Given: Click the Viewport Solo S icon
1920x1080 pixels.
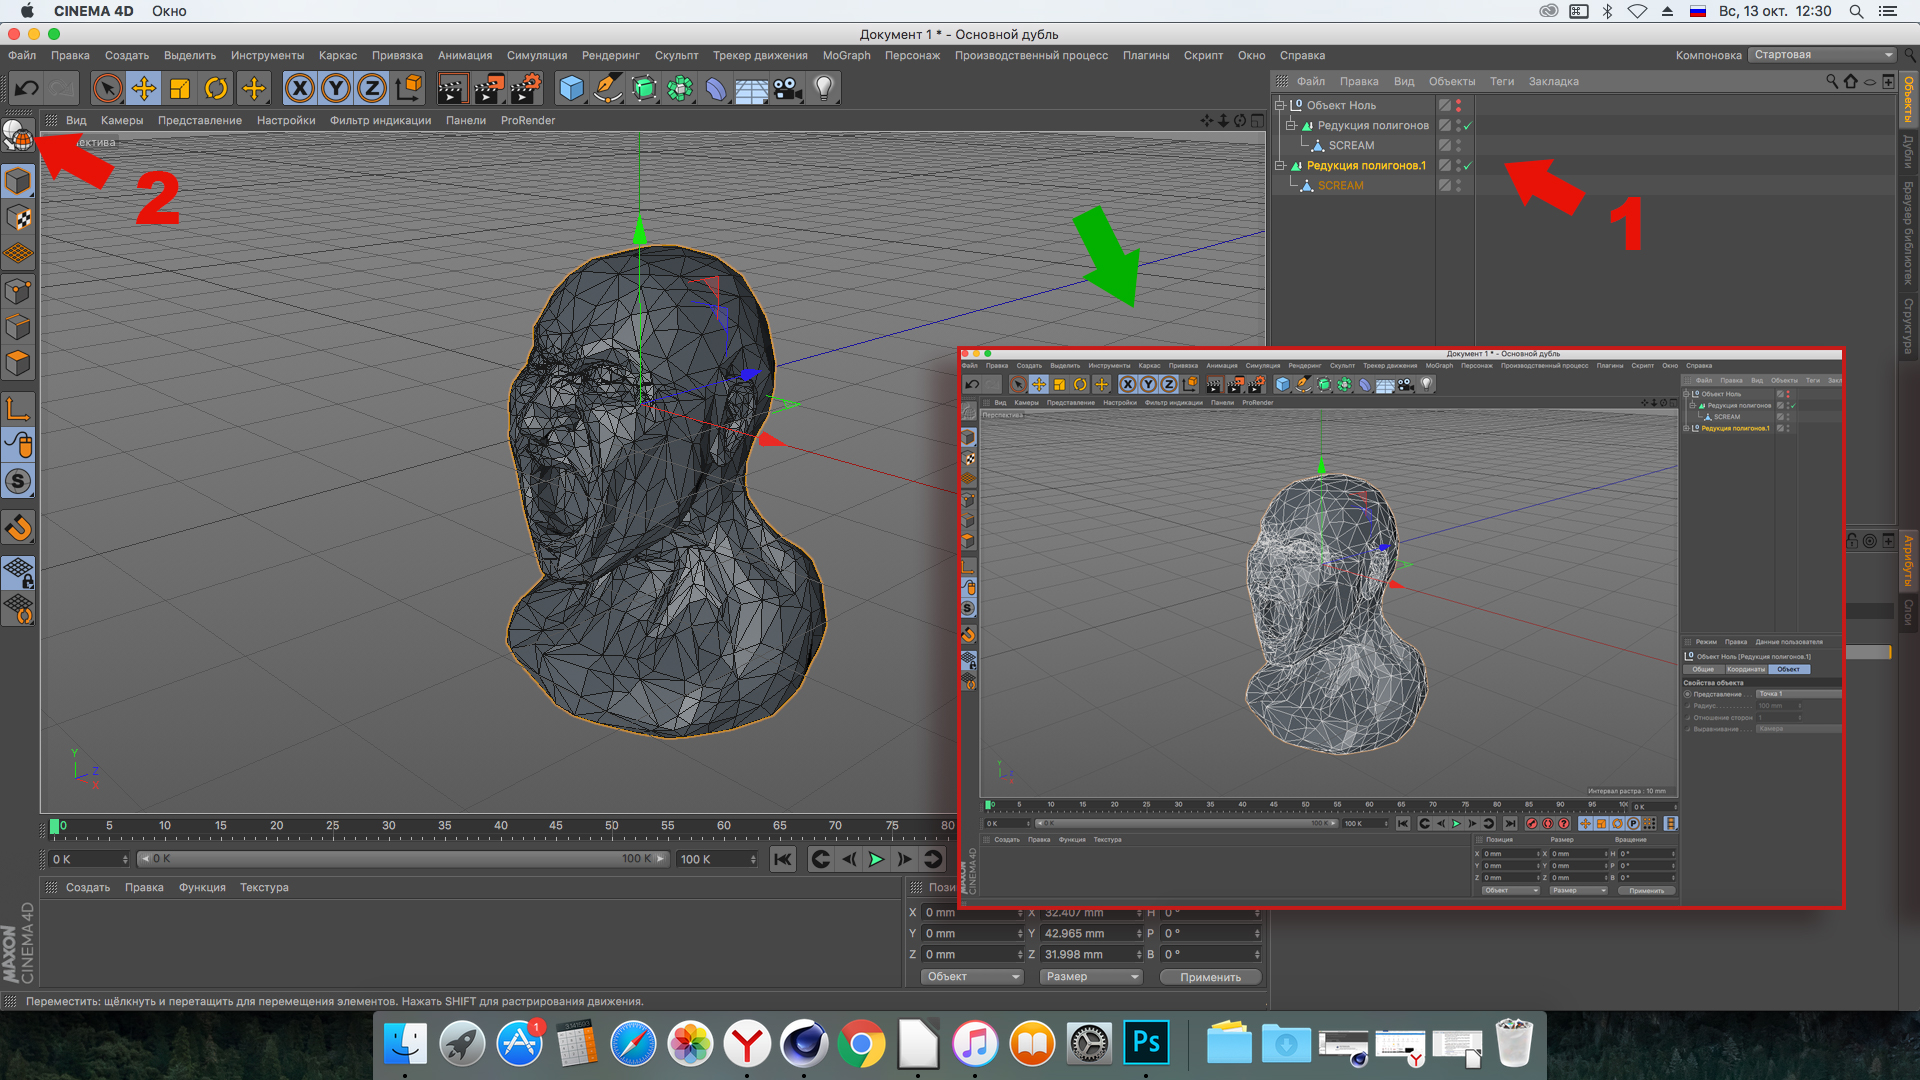Looking at the screenshot, I should 18,481.
